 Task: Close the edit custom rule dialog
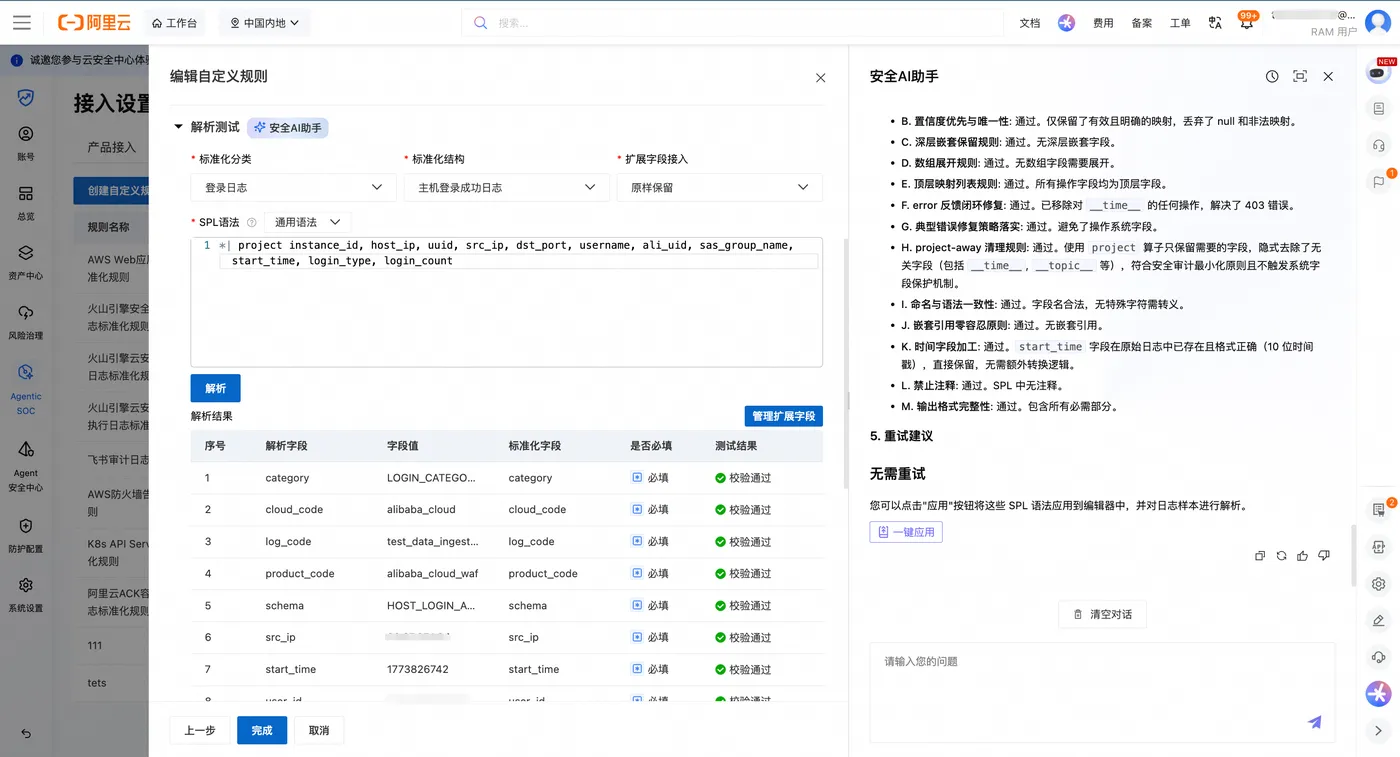pyautogui.click(x=820, y=77)
